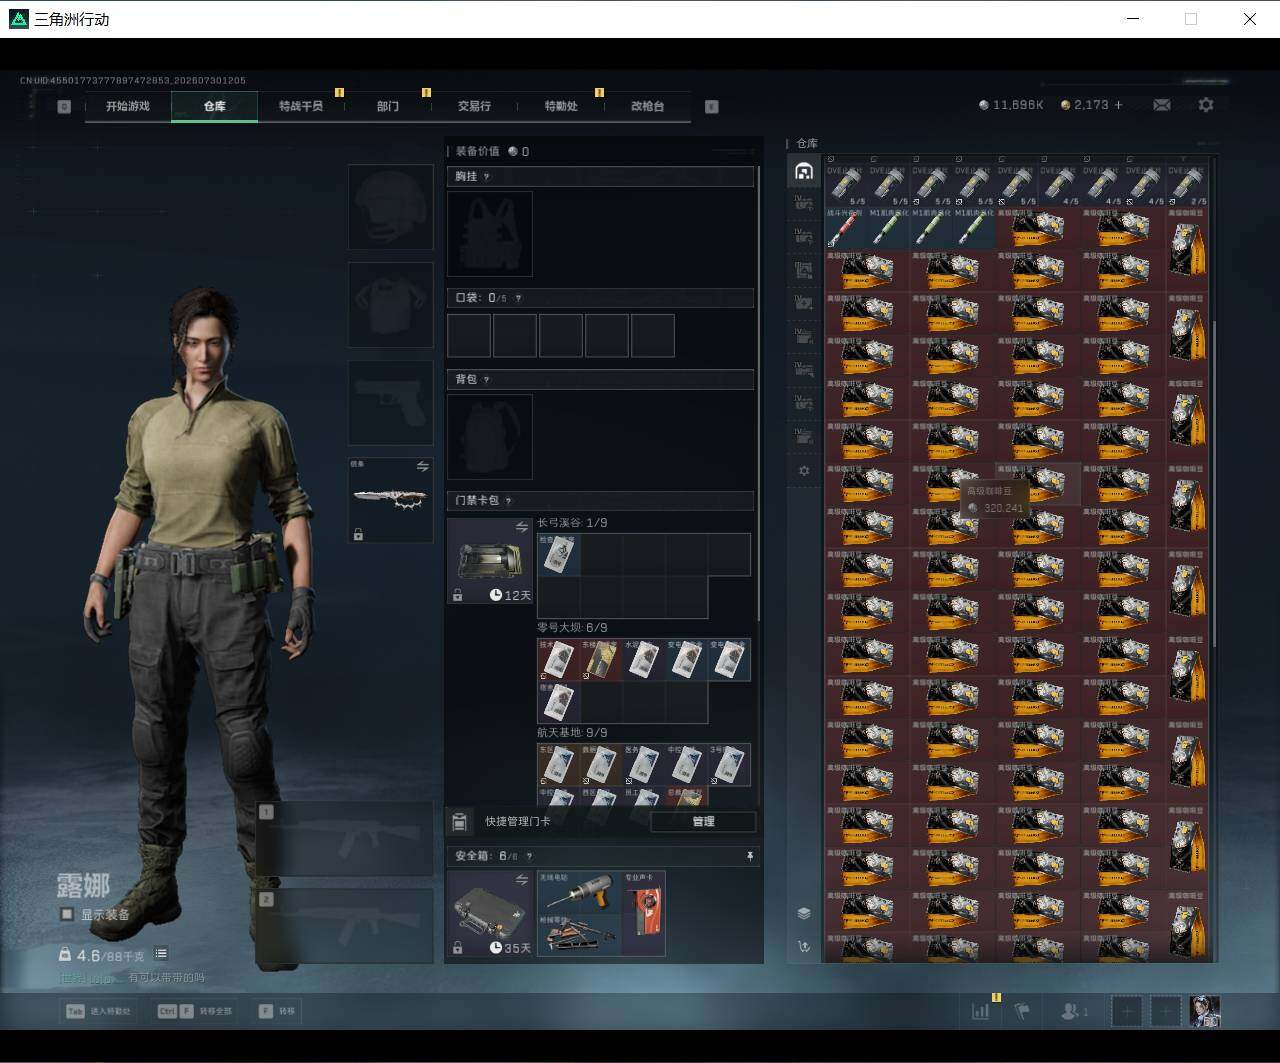The width and height of the screenshot is (1280, 1063).
Task: Switch to the 特勤处 tab
Action: 561,106
